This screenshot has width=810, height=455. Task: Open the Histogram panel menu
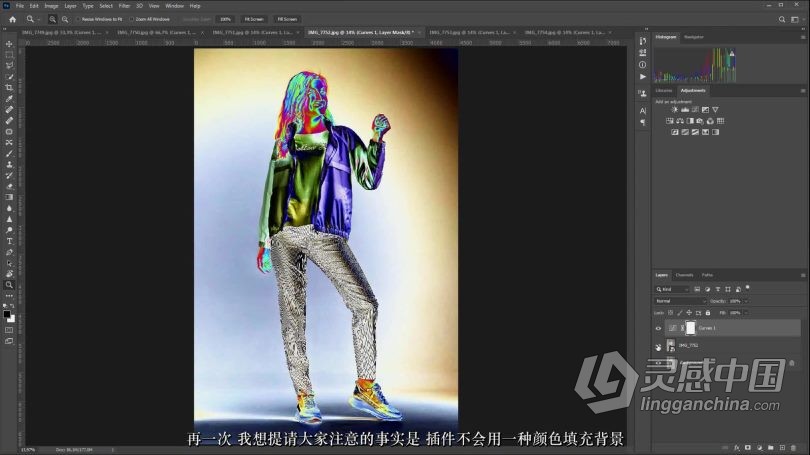point(803,37)
